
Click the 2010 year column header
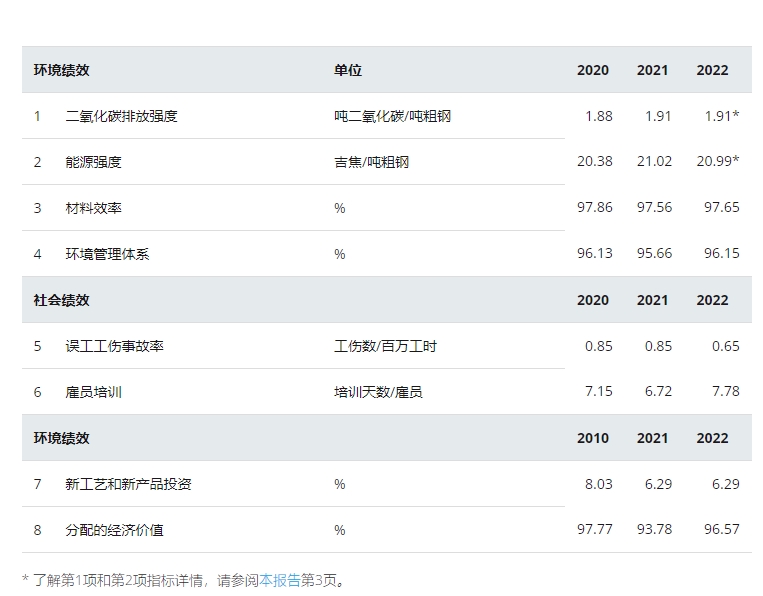coord(593,438)
